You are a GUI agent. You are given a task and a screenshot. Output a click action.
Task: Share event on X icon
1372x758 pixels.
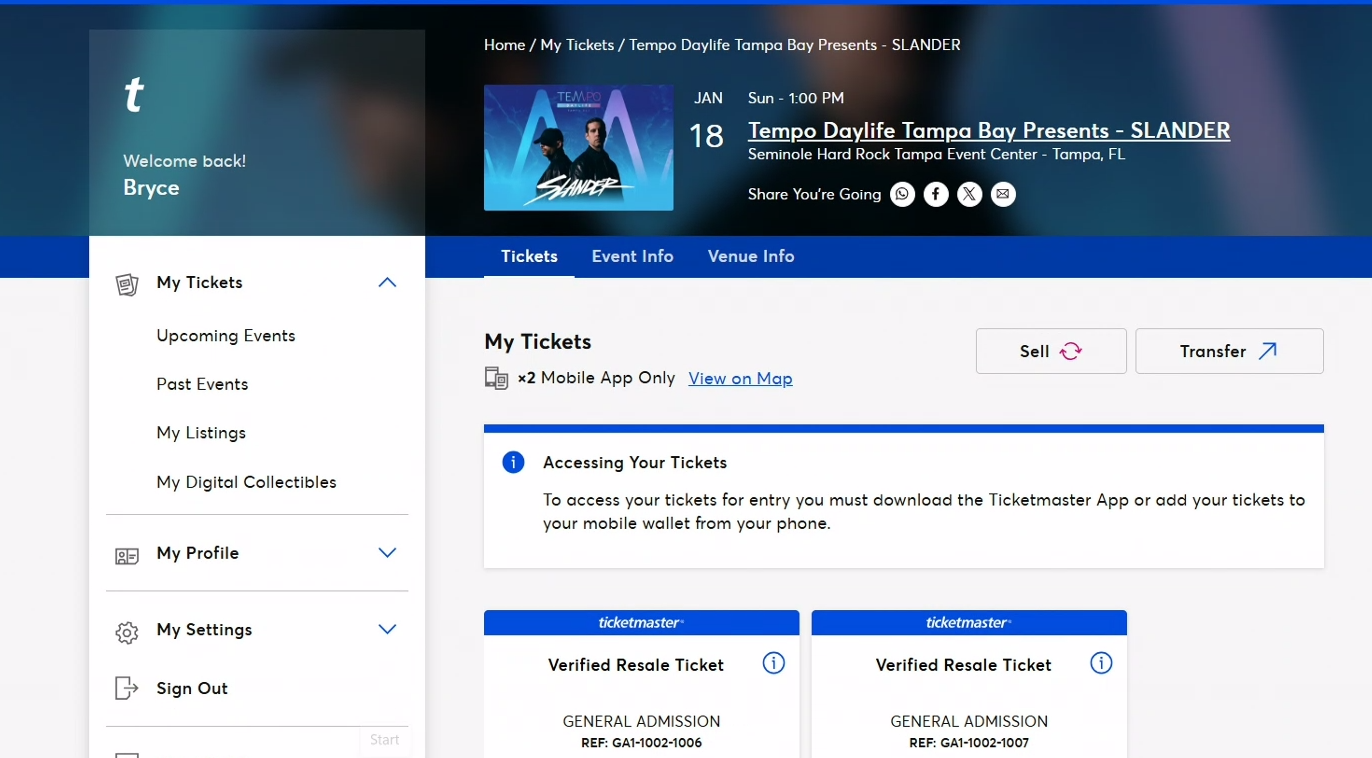[x=970, y=194]
